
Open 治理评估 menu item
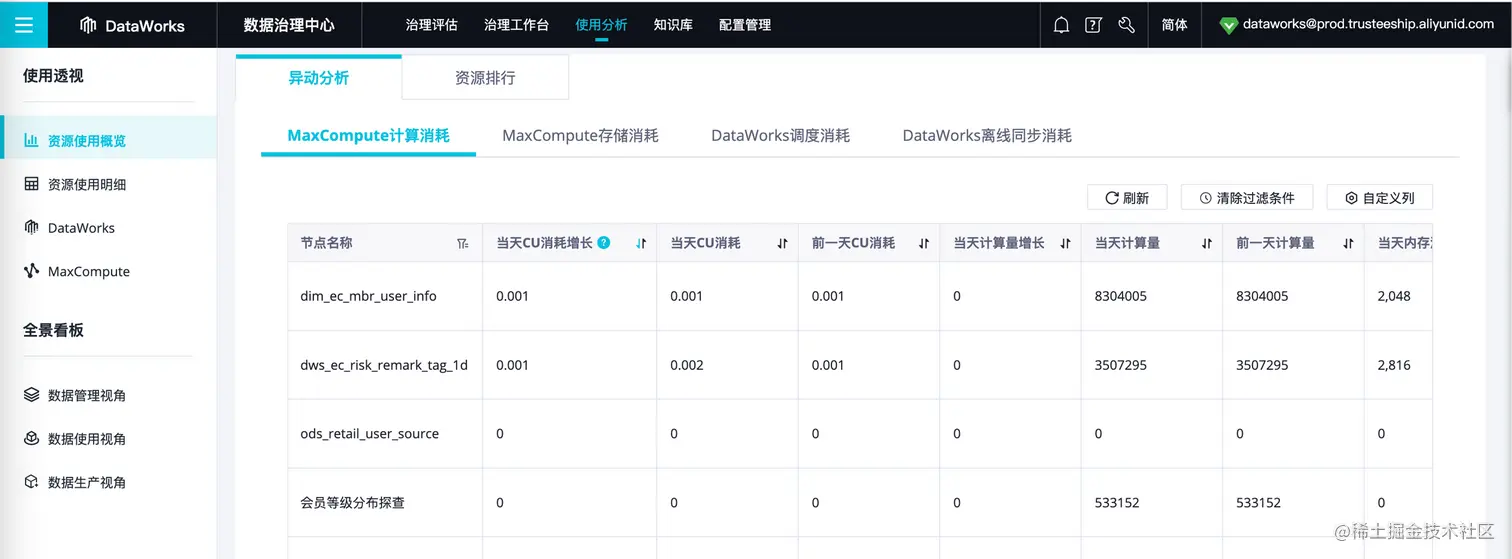(432, 25)
